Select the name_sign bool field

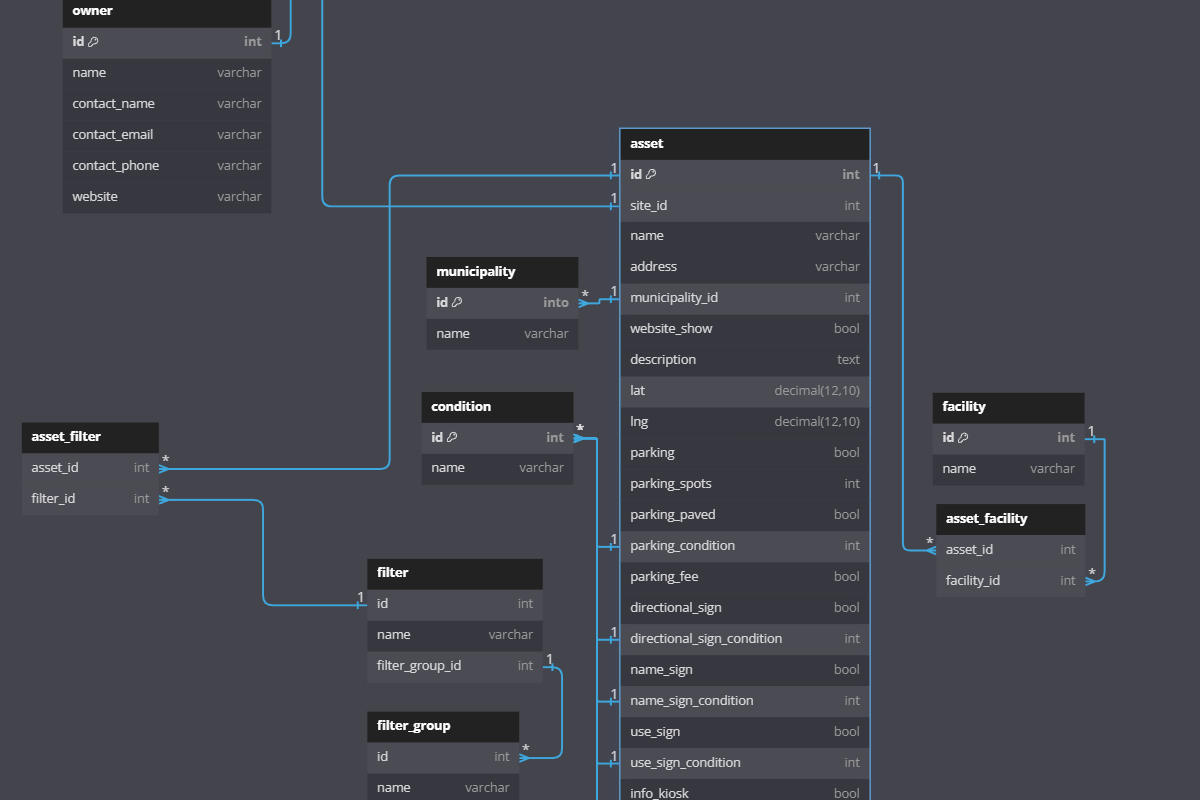[745, 671]
